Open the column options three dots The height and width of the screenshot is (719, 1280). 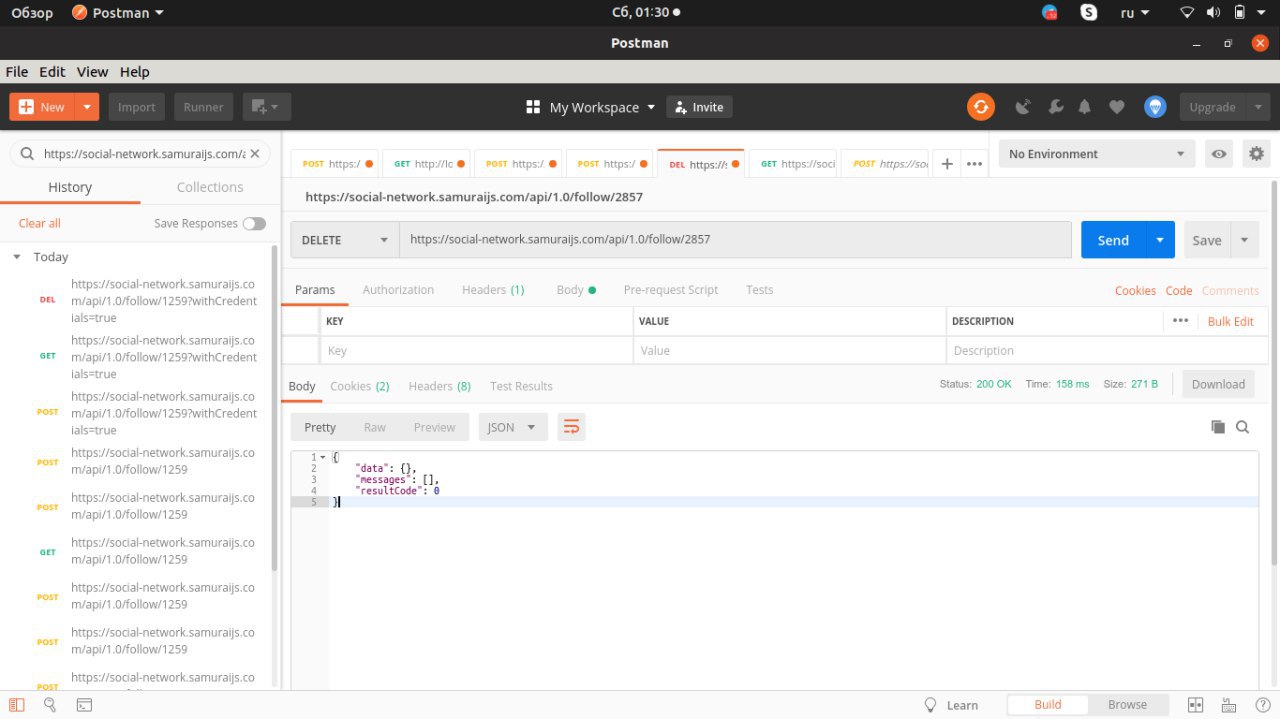pyautogui.click(x=1180, y=321)
